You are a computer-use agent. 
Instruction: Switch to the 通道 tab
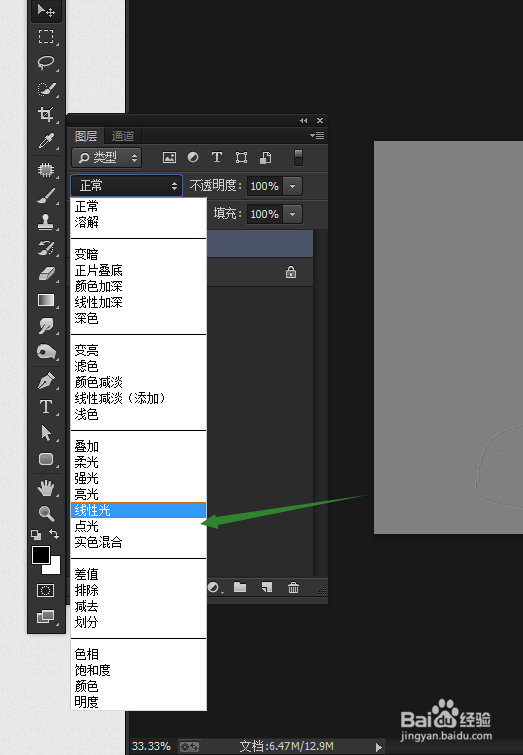(x=123, y=136)
